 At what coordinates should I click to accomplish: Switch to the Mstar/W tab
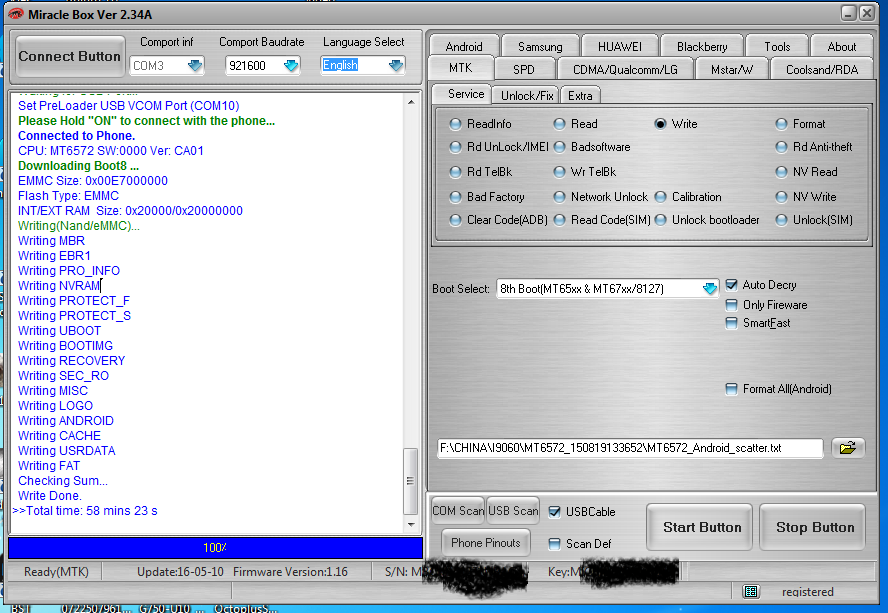click(732, 70)
